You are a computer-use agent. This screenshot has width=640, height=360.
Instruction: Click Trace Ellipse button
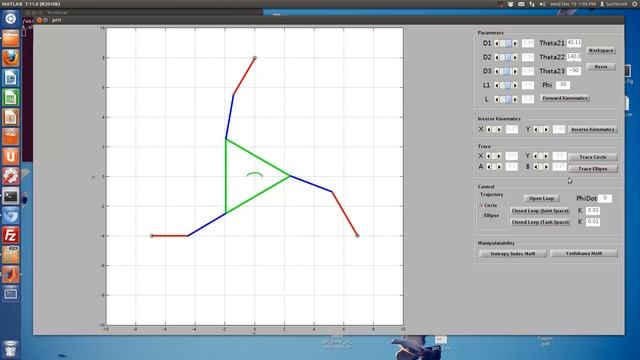point(593,169)
